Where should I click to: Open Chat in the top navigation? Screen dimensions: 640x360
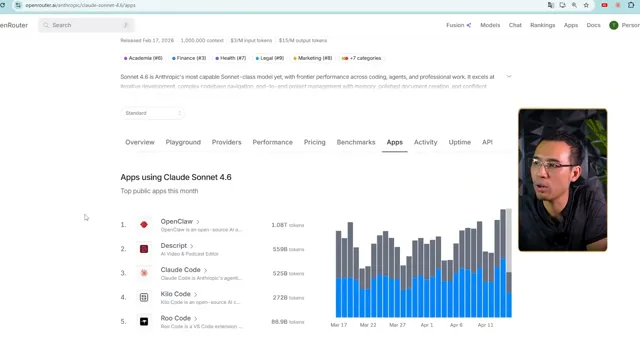[x=515, y=25]
